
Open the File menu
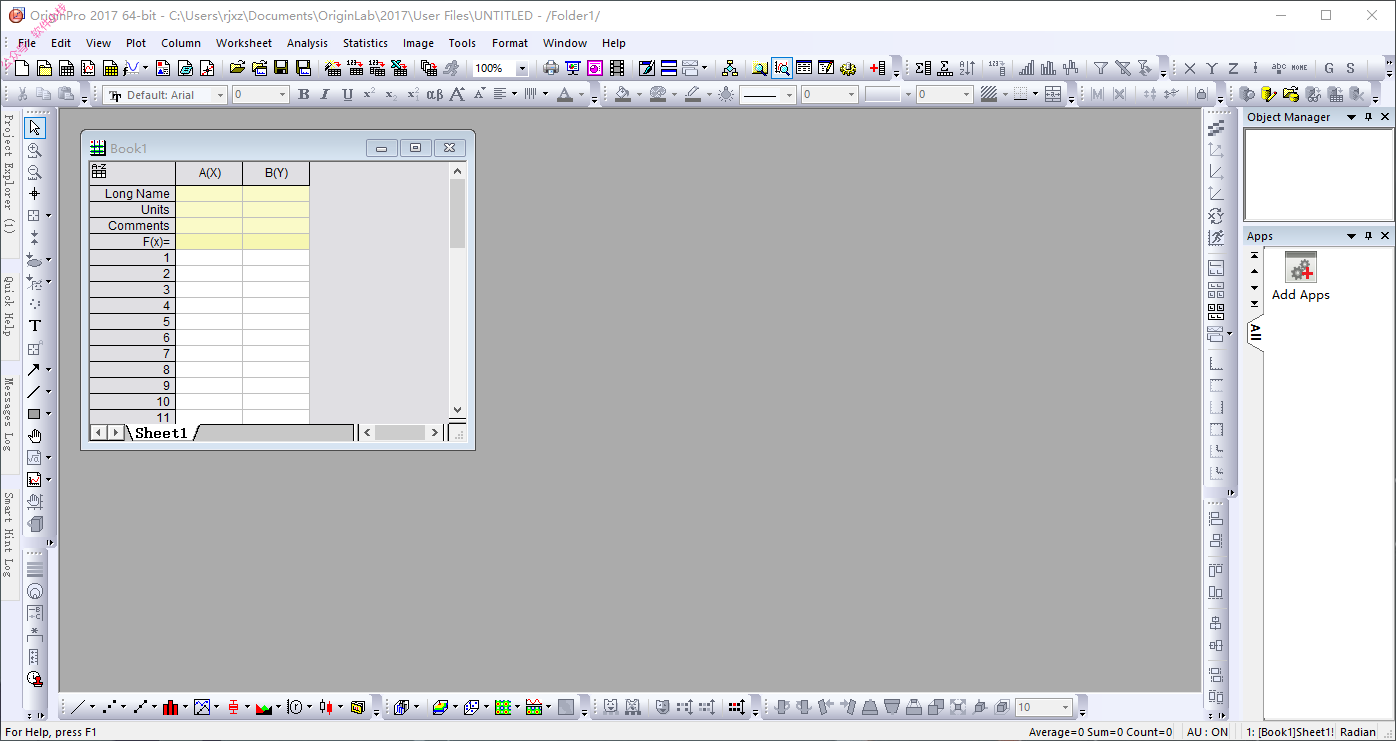coord(27,43)
